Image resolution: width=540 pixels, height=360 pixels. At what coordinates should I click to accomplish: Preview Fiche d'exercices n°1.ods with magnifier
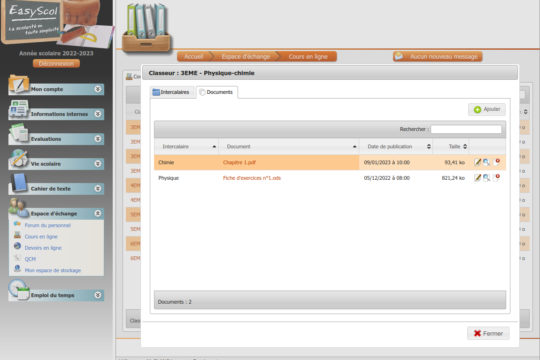[x=486, y=178]
